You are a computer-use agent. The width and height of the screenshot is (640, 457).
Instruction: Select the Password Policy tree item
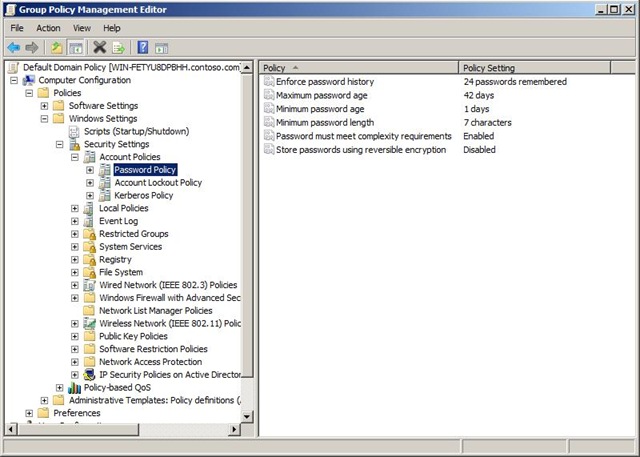point(145,170)
